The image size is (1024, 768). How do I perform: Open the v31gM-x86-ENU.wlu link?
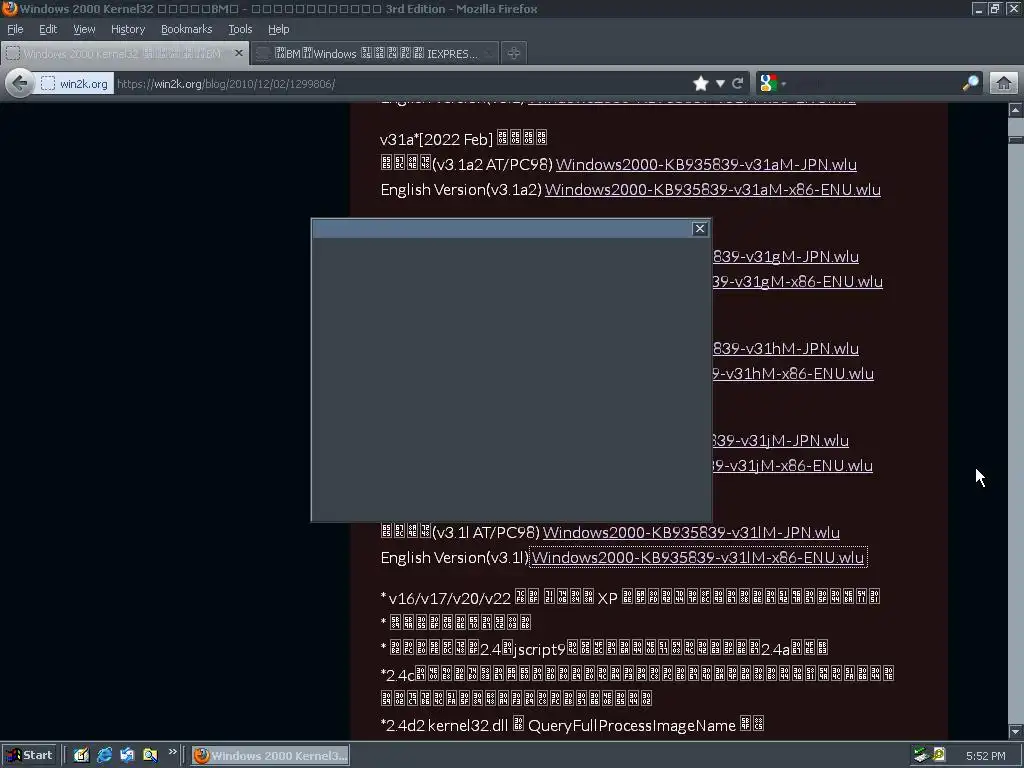(797, 282)
